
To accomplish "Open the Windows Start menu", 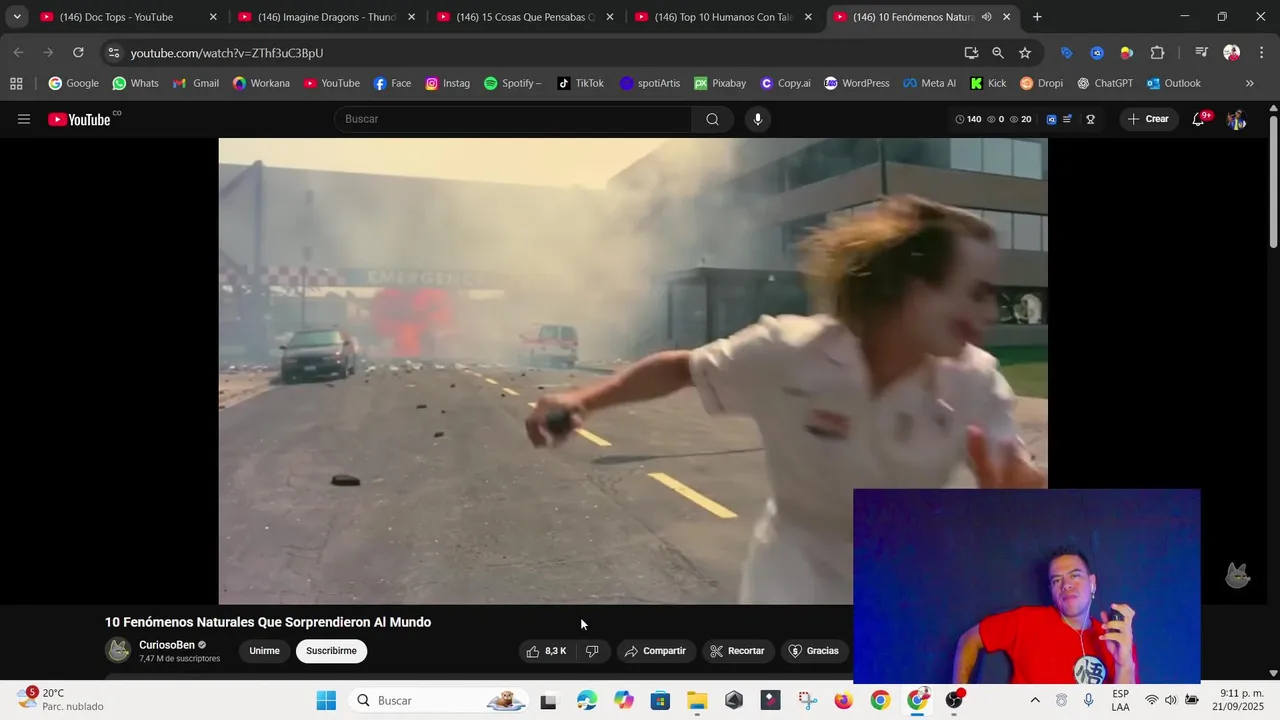I will point(326,700).
